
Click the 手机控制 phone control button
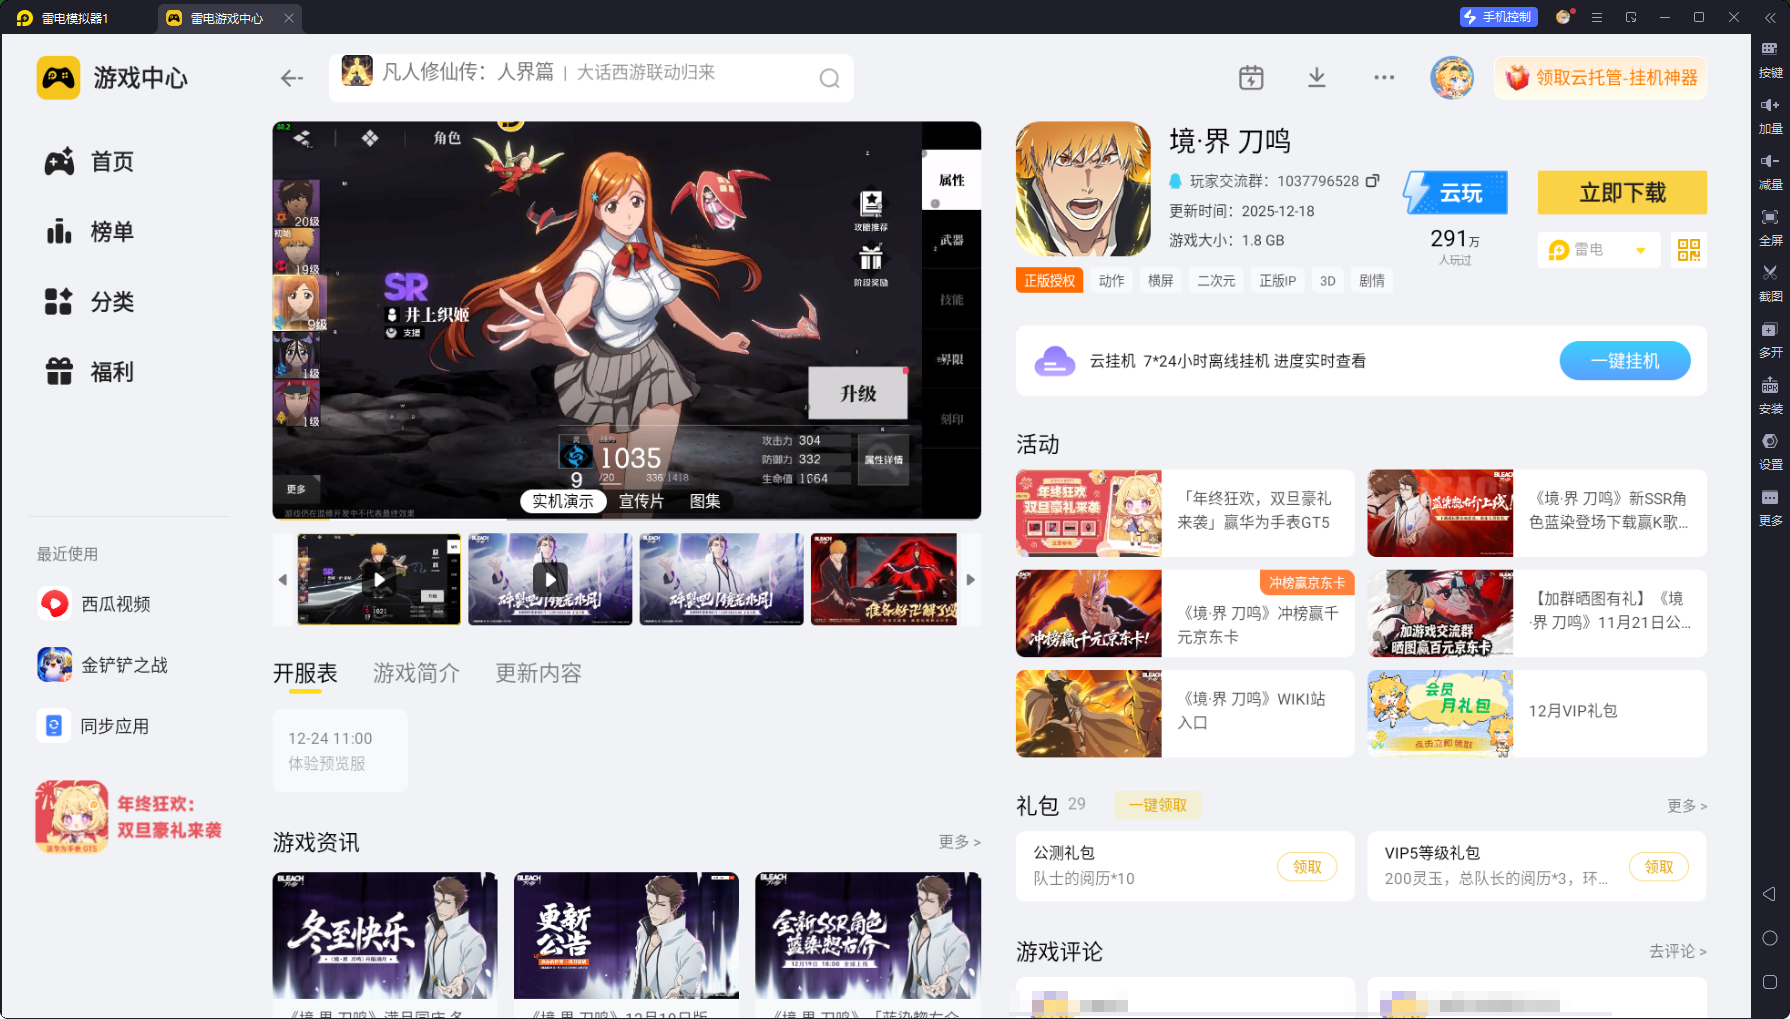(1498, 17)
